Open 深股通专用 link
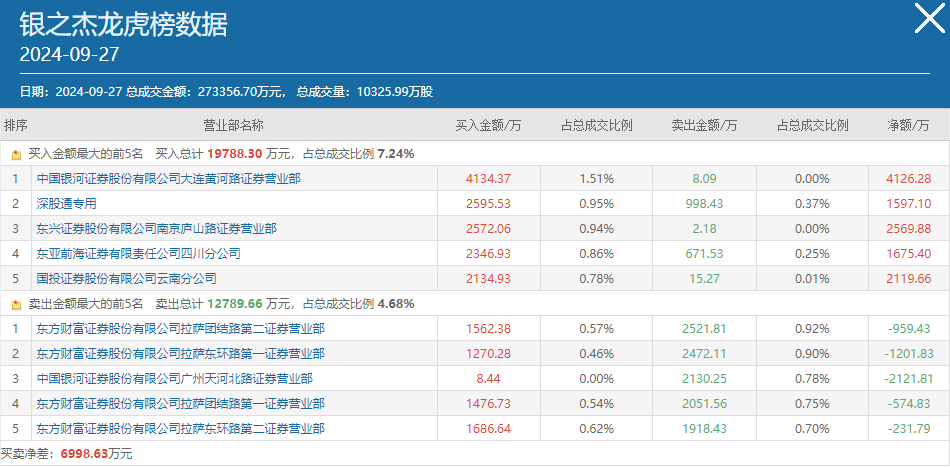The image size is (950, 467). click(x=66, y=204)
